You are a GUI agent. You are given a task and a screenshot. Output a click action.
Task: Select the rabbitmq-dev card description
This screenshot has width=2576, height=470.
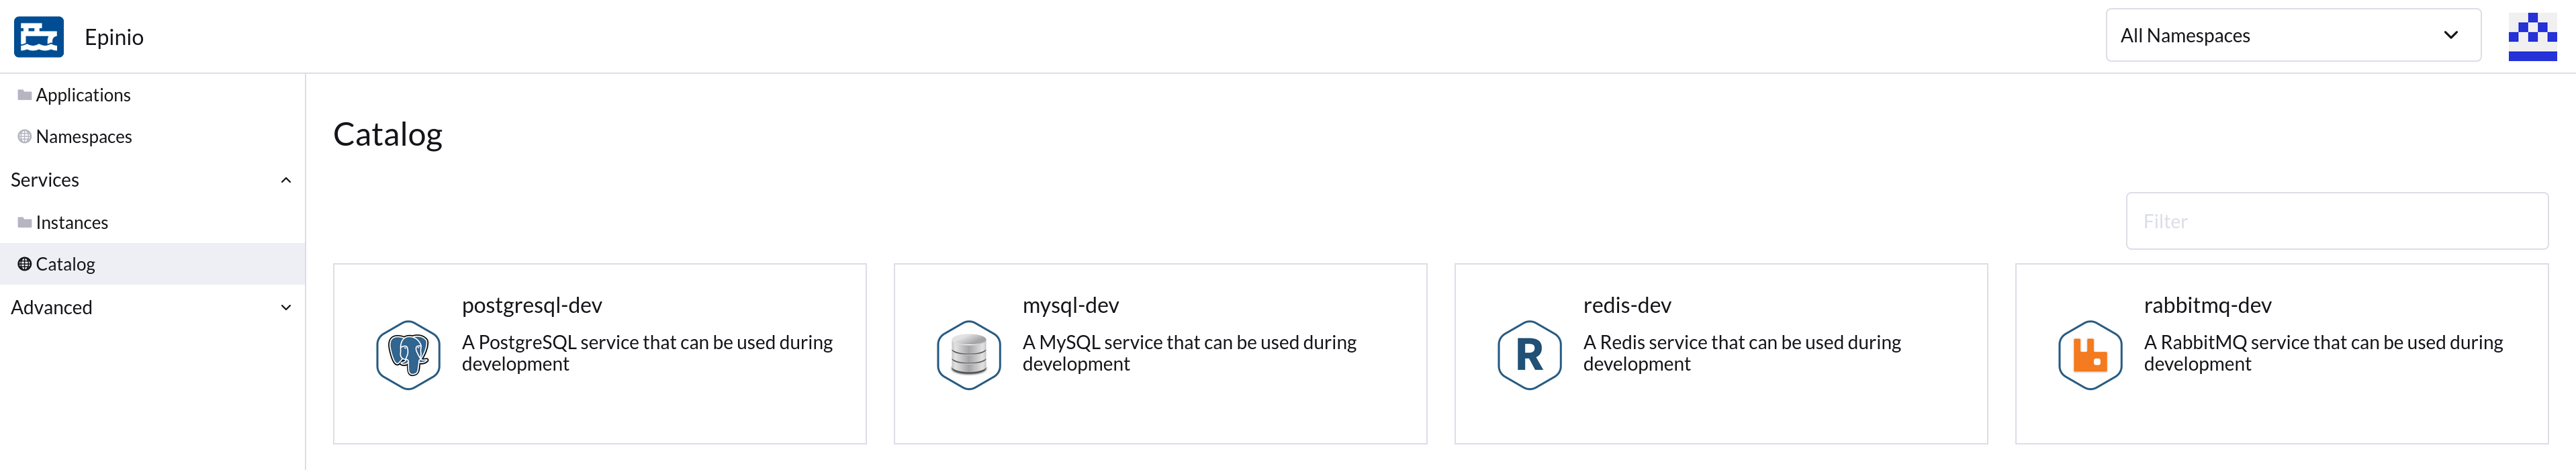point(2322,353)
